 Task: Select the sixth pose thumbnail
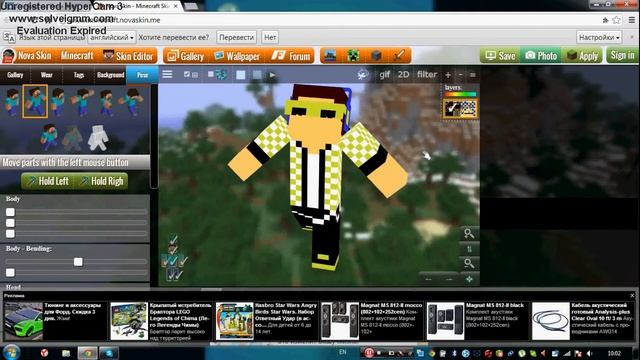[x=131, y=102]
